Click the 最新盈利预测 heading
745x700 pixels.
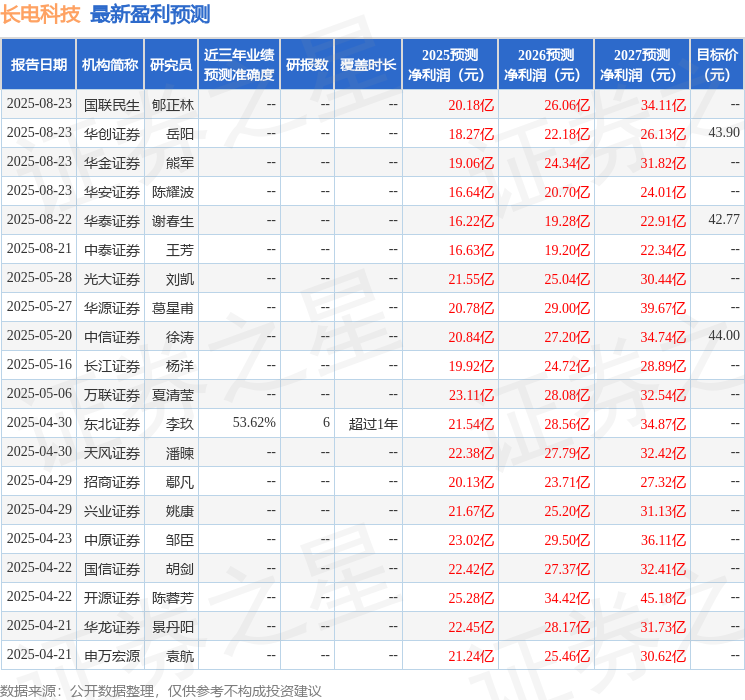pos(150,14)
